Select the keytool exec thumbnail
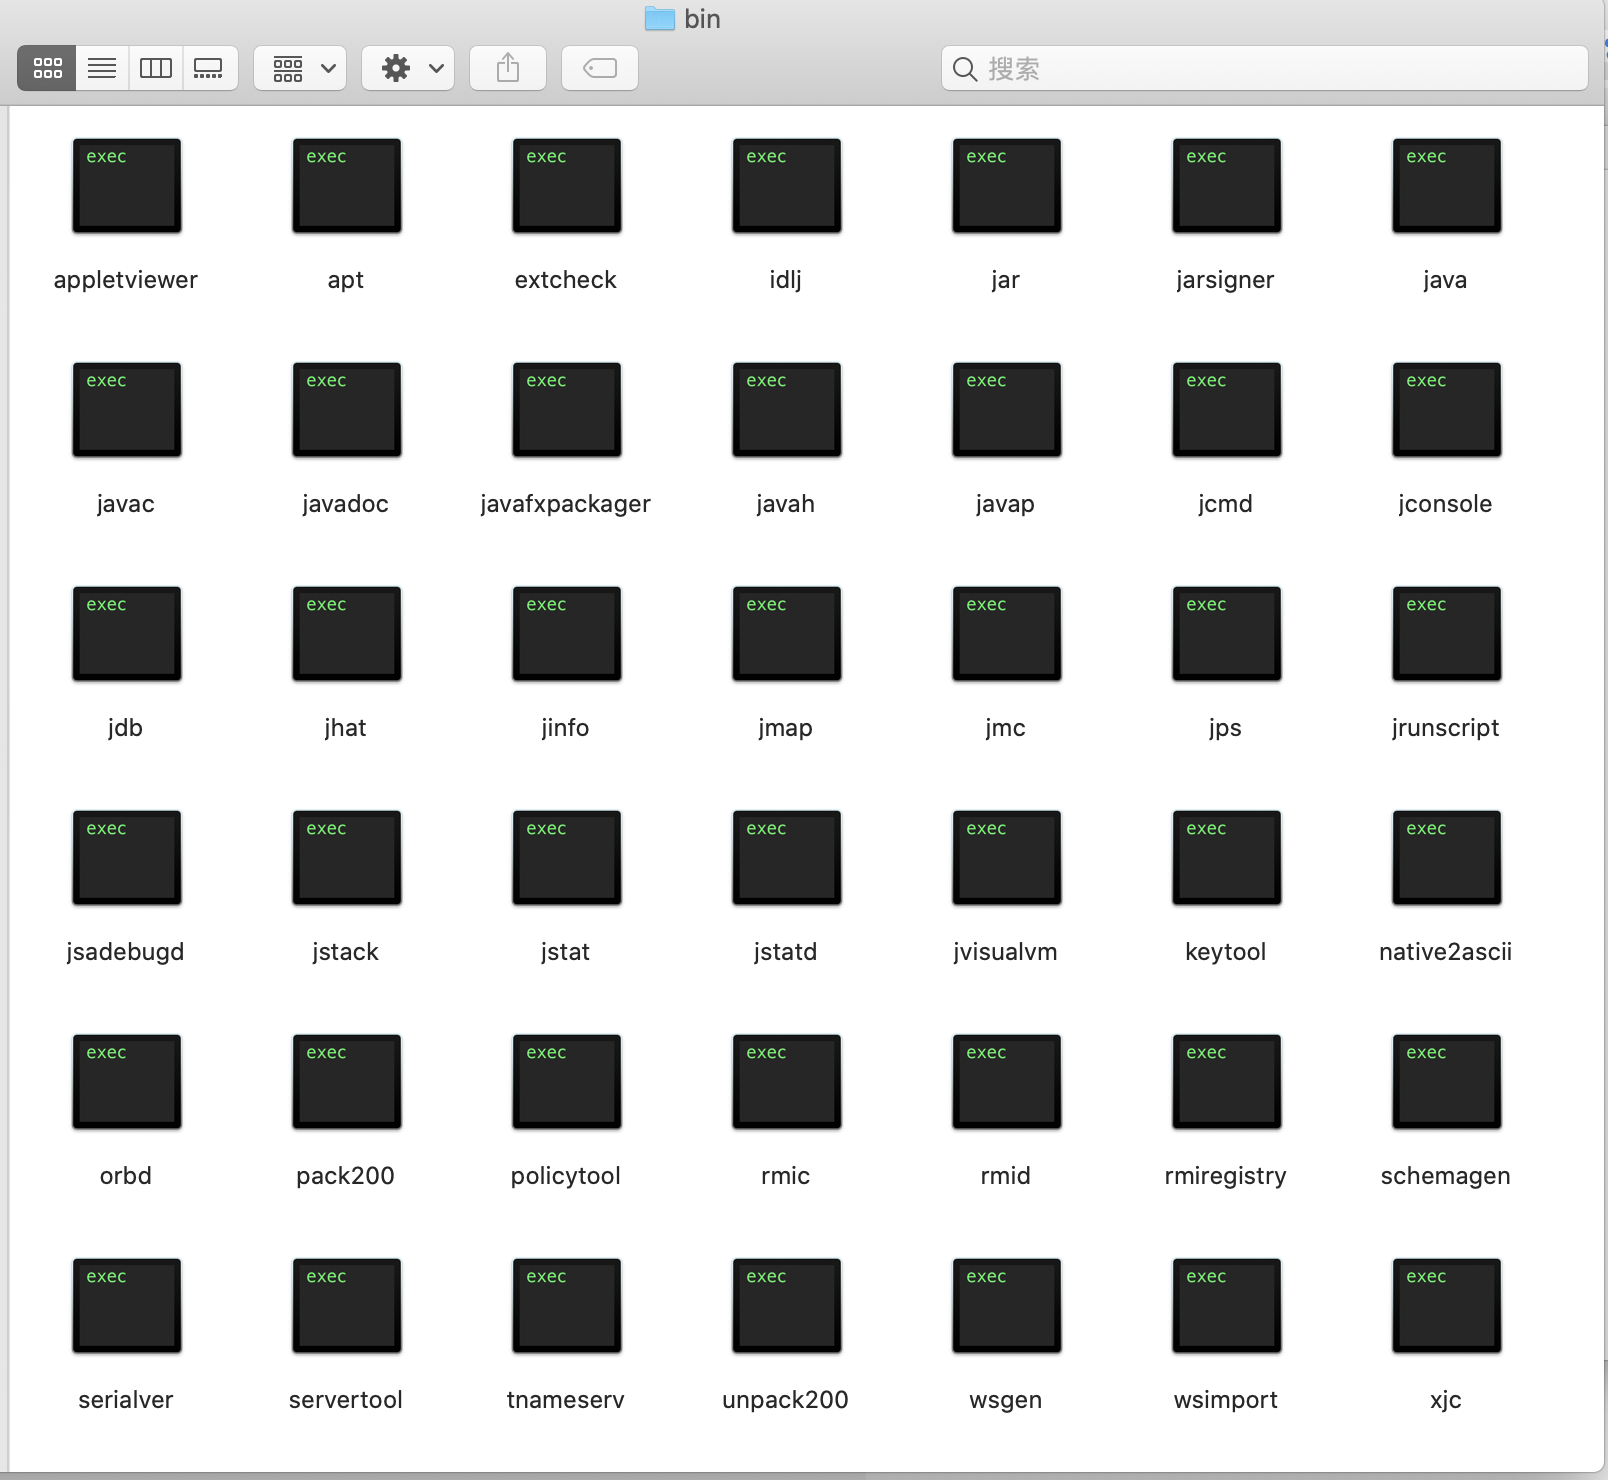 (x=1227, y=858)
